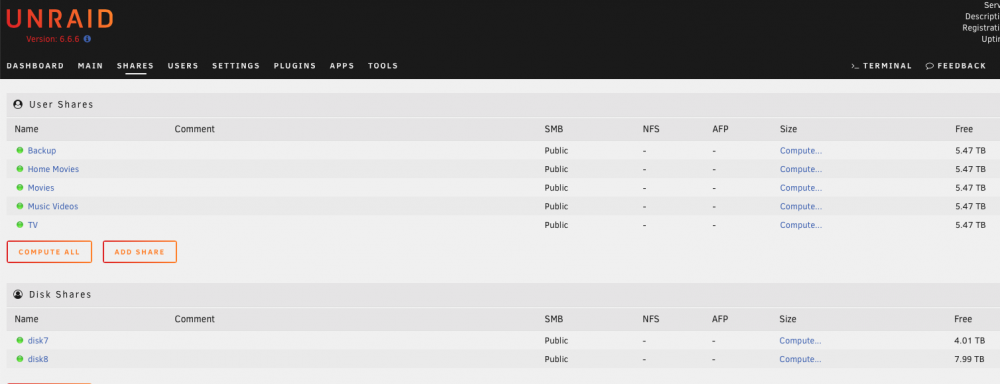Click the green status dot beside Backup

point(20,151)
